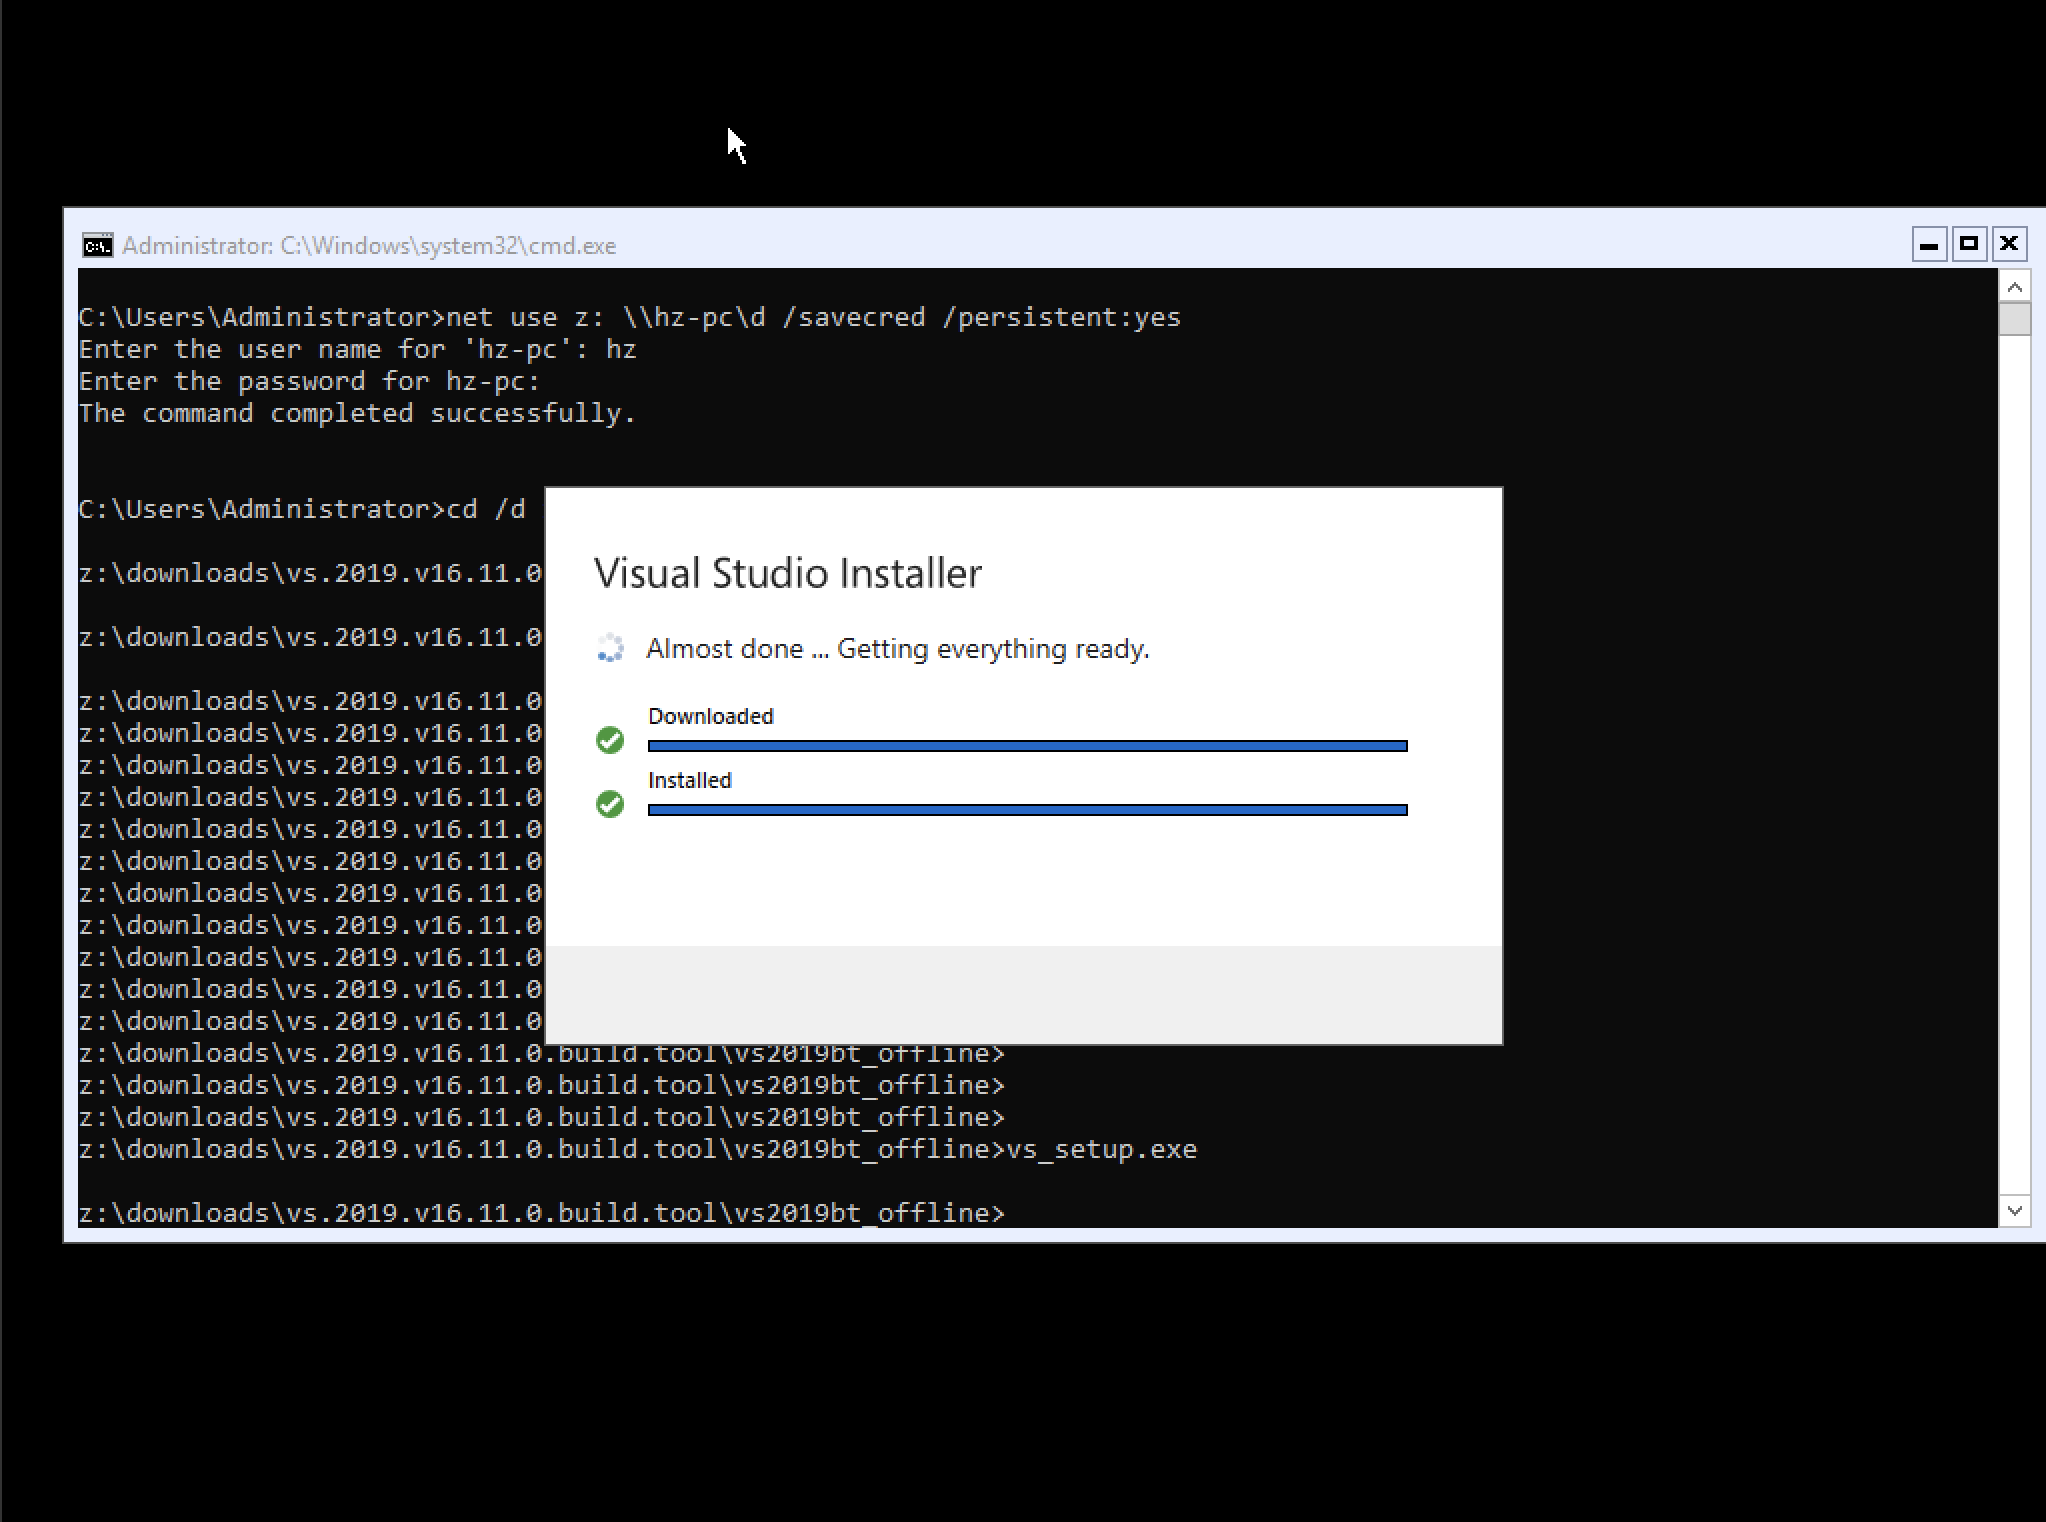2046x1522 pixels.
Task: Click the Visual Studio Installer title text
Action: click(789, 572)
